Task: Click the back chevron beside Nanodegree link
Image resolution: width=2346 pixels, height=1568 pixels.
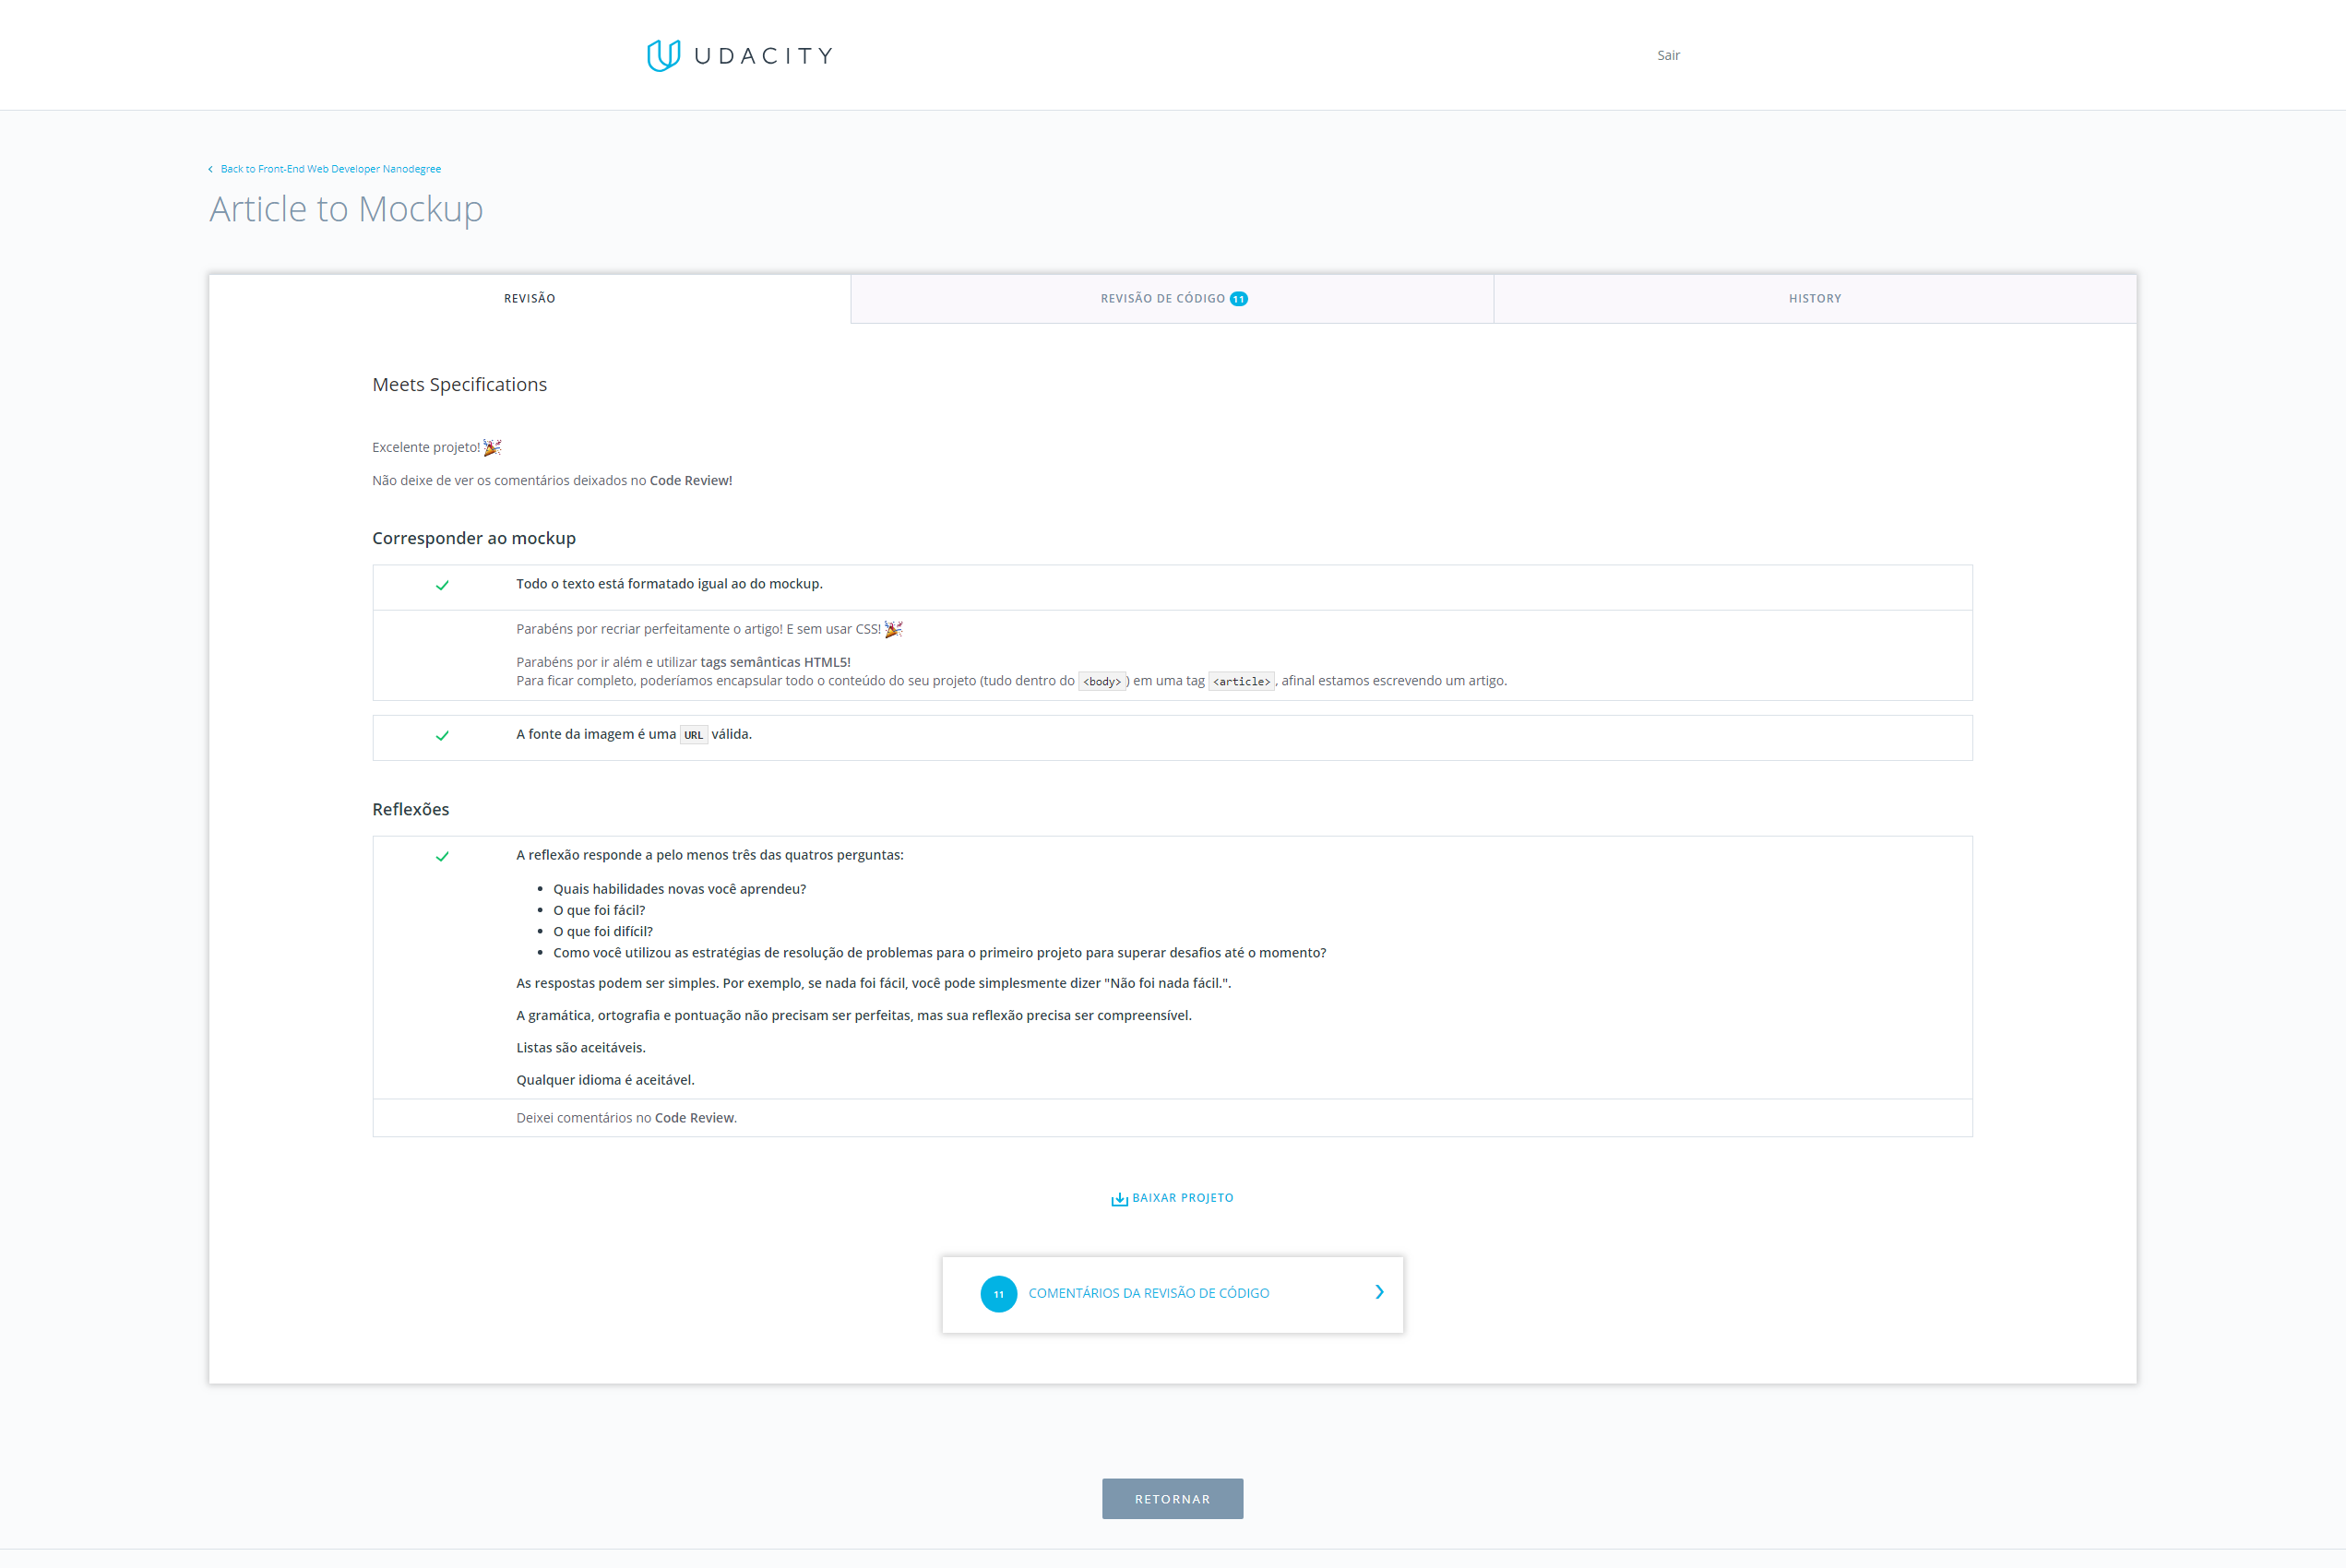Action: tap(210, 169)
